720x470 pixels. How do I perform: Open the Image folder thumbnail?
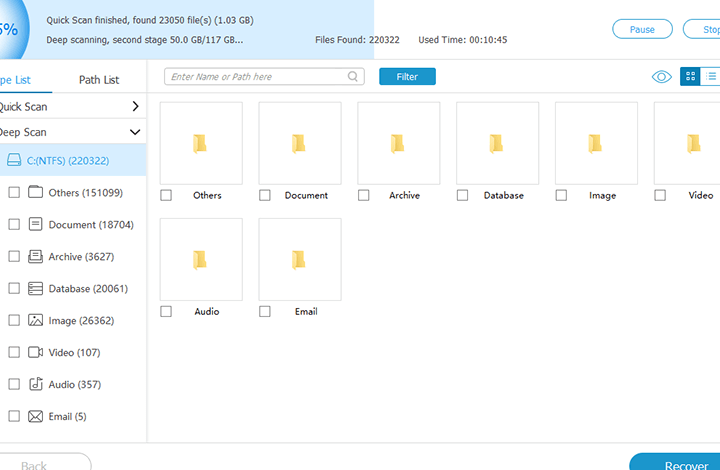click(596, 143)
